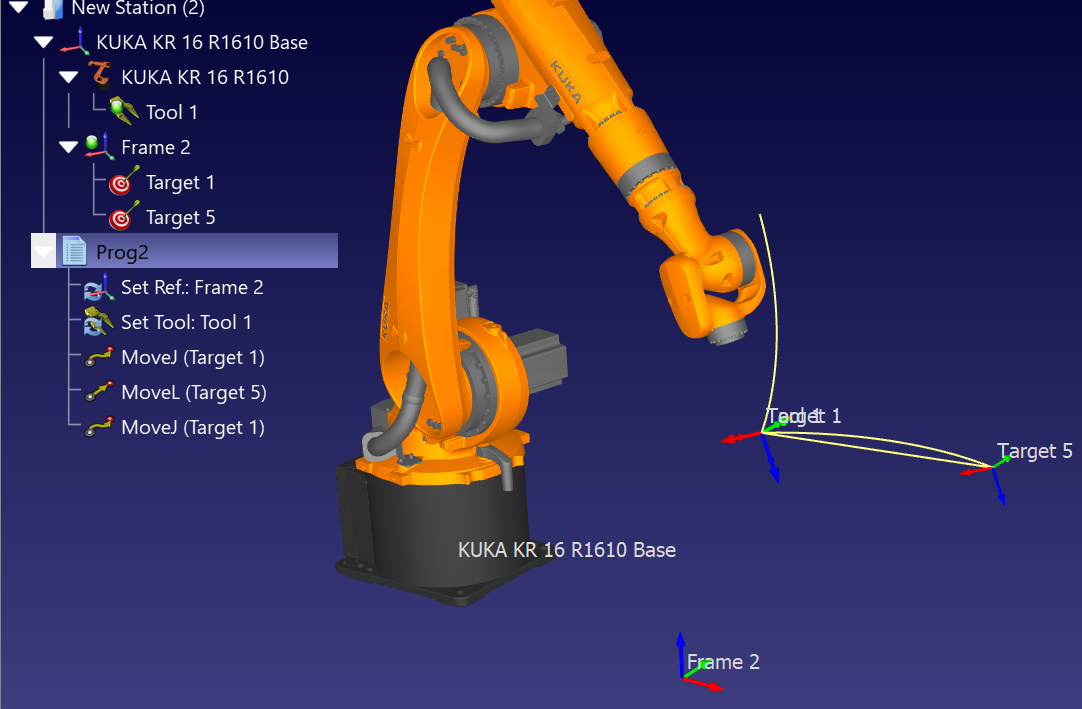Collapse the Frame 2 tree node
Screen dimensions: 1082x709
coord(68,147)
